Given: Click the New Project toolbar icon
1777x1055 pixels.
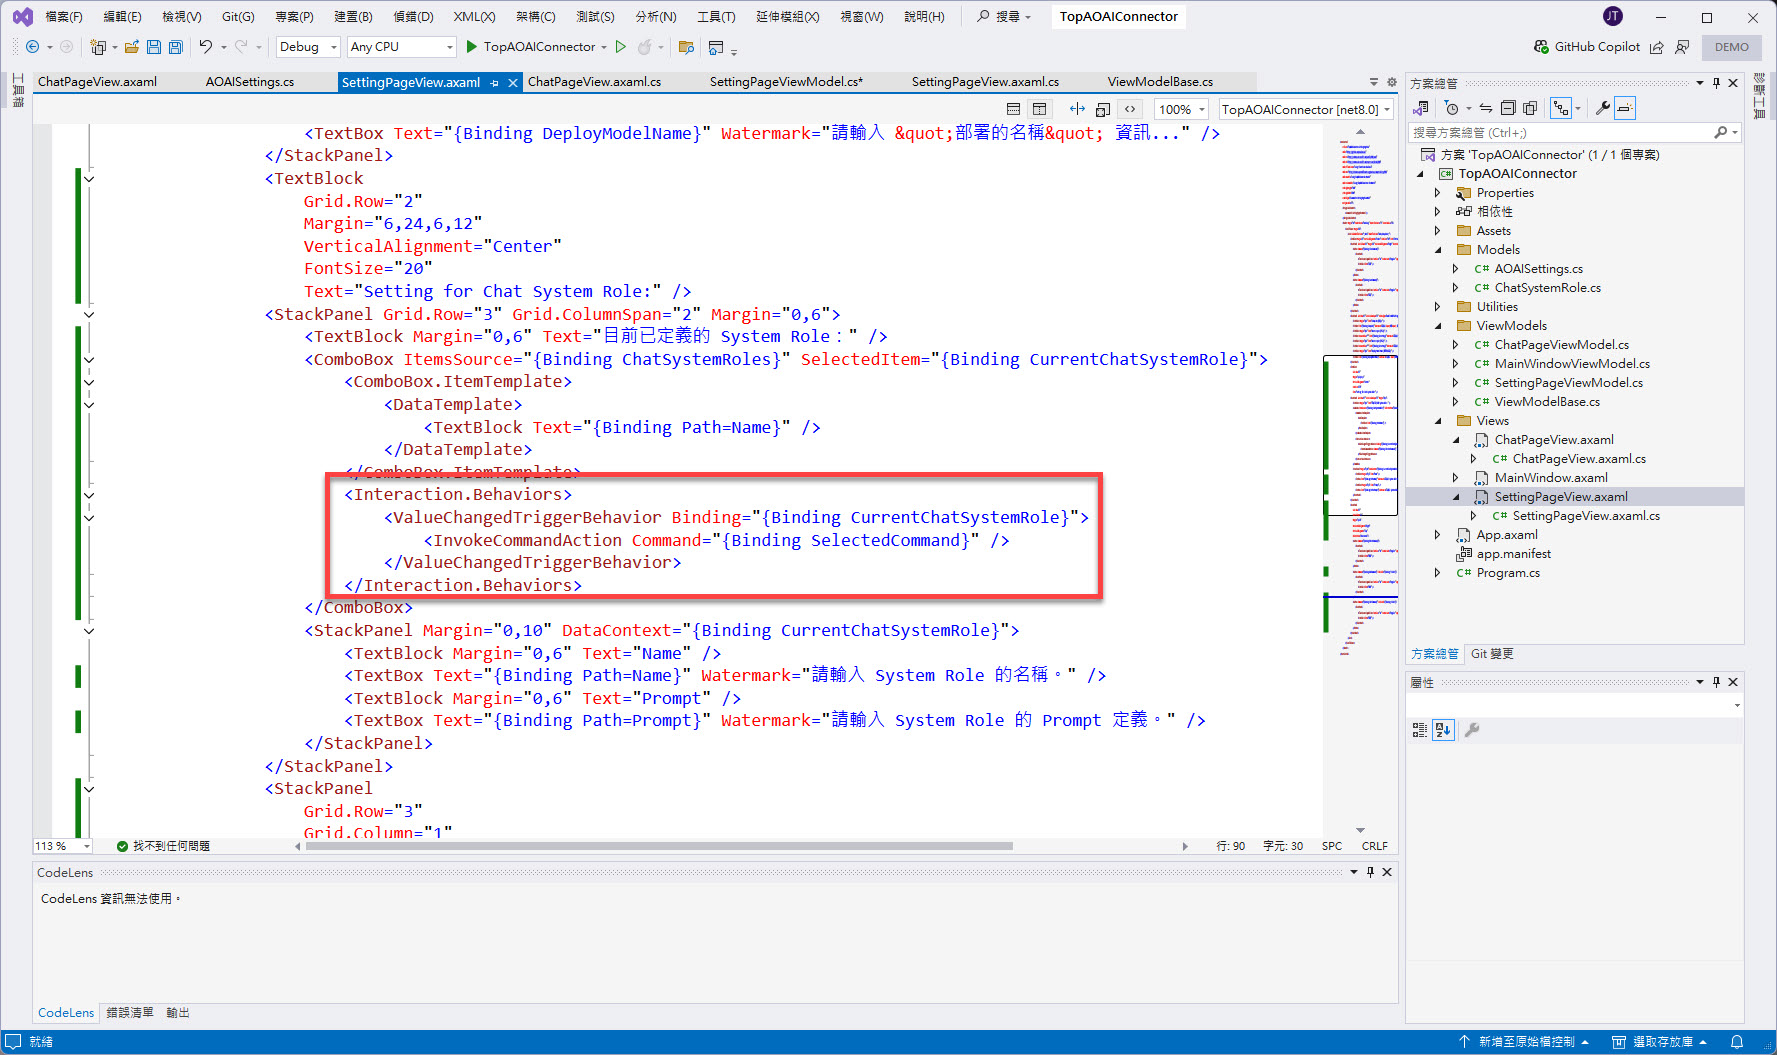Looking at the screenshot, I should pyautogui.click(x=98, y=47).
